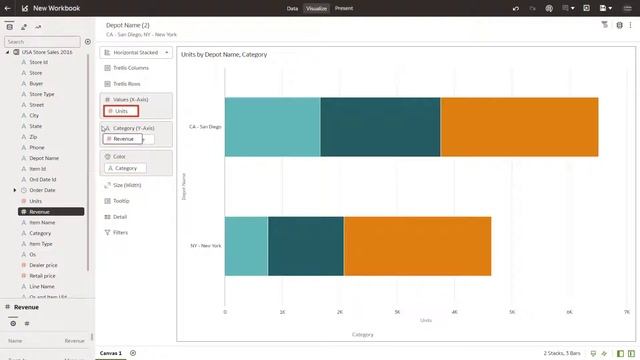Click the orange NY - New York bar segment

point(418,246)
